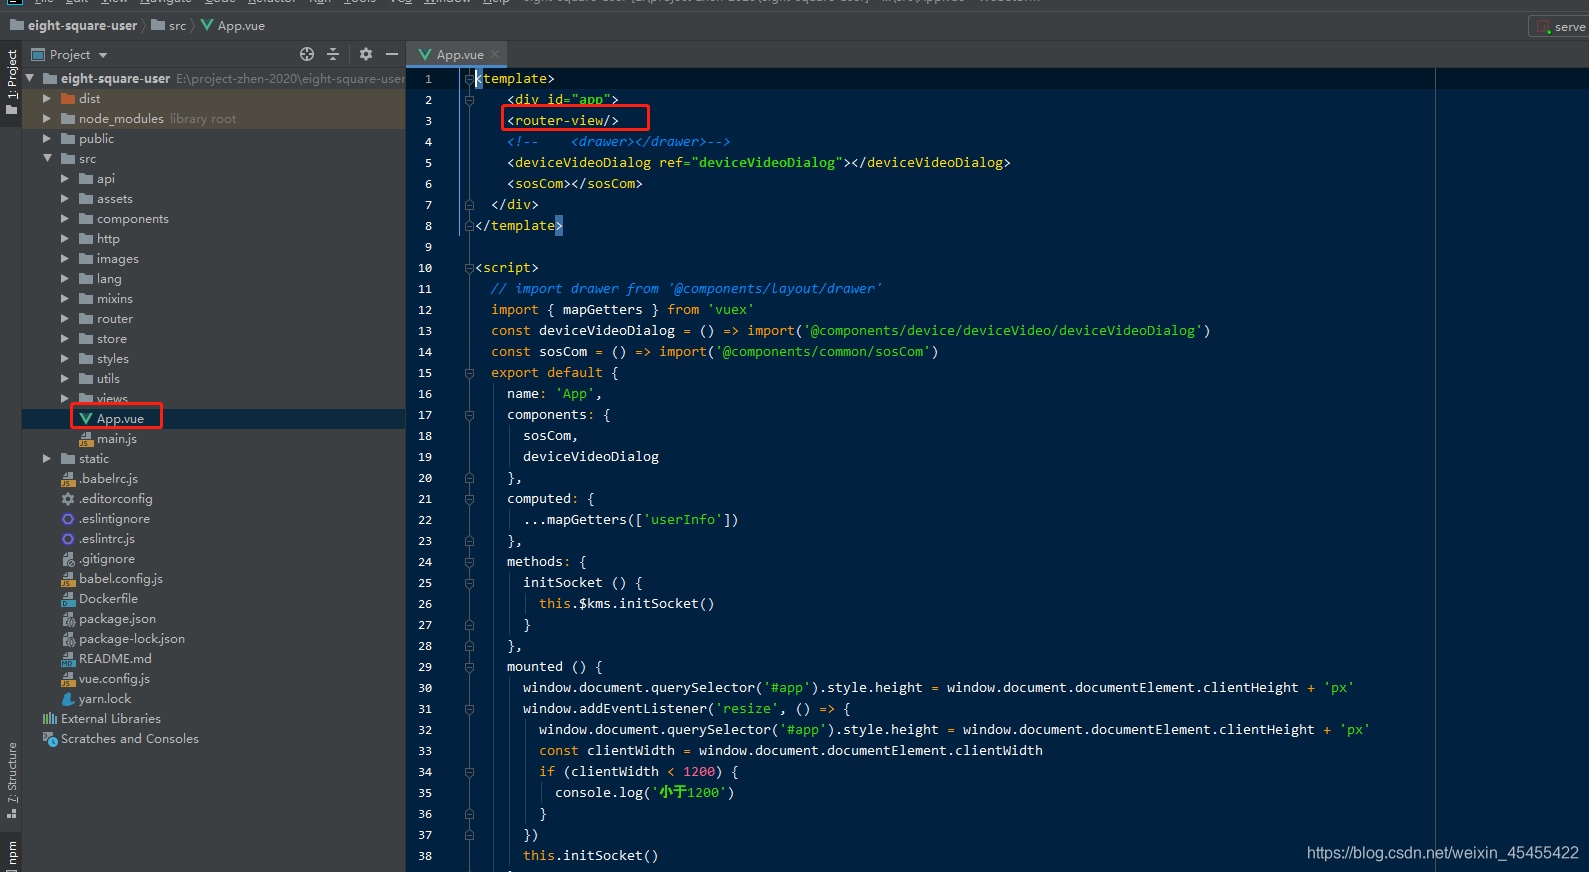Click the Locate/Scroll from Source target icon
The height and width of the screenshot is (872, 1589).
click(307, 54)
